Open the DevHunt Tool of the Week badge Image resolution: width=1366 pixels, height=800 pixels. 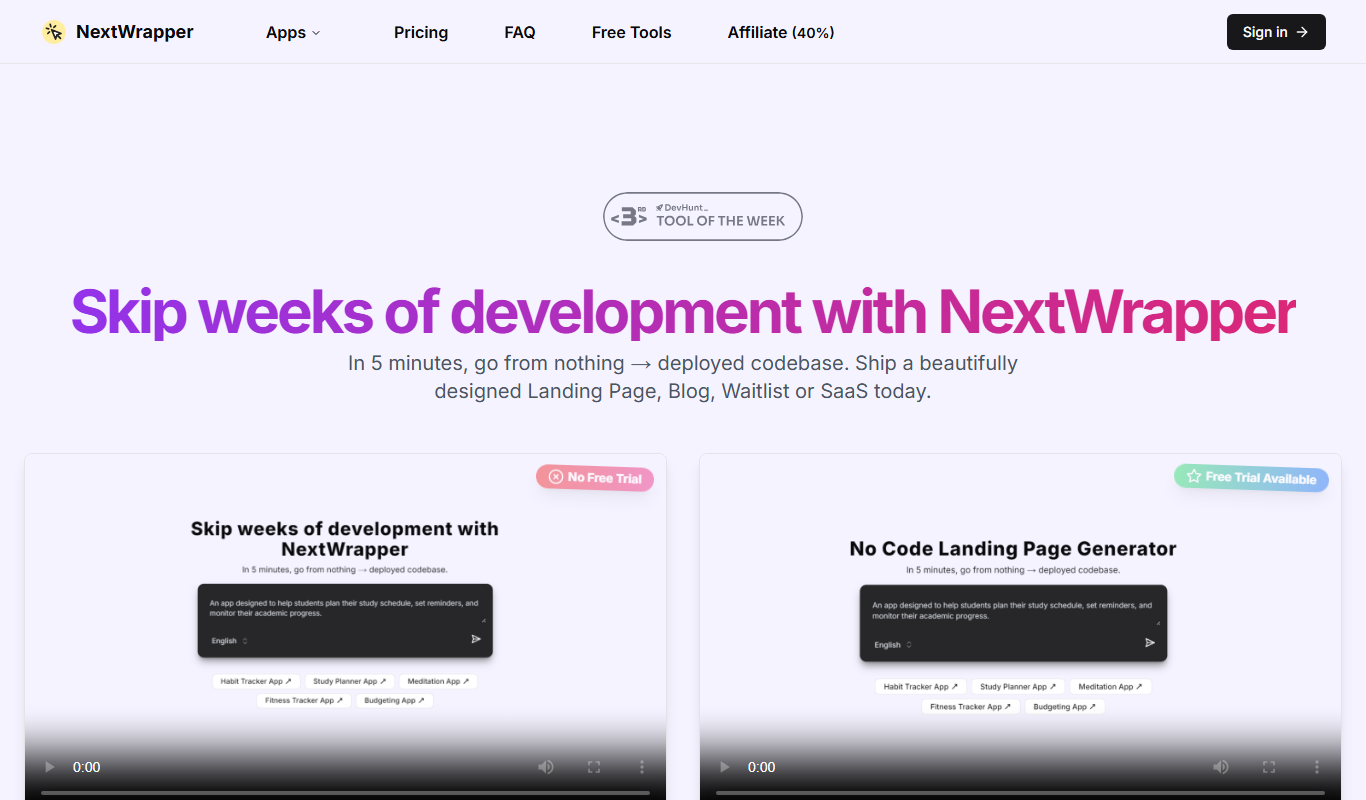pos(703,216)
